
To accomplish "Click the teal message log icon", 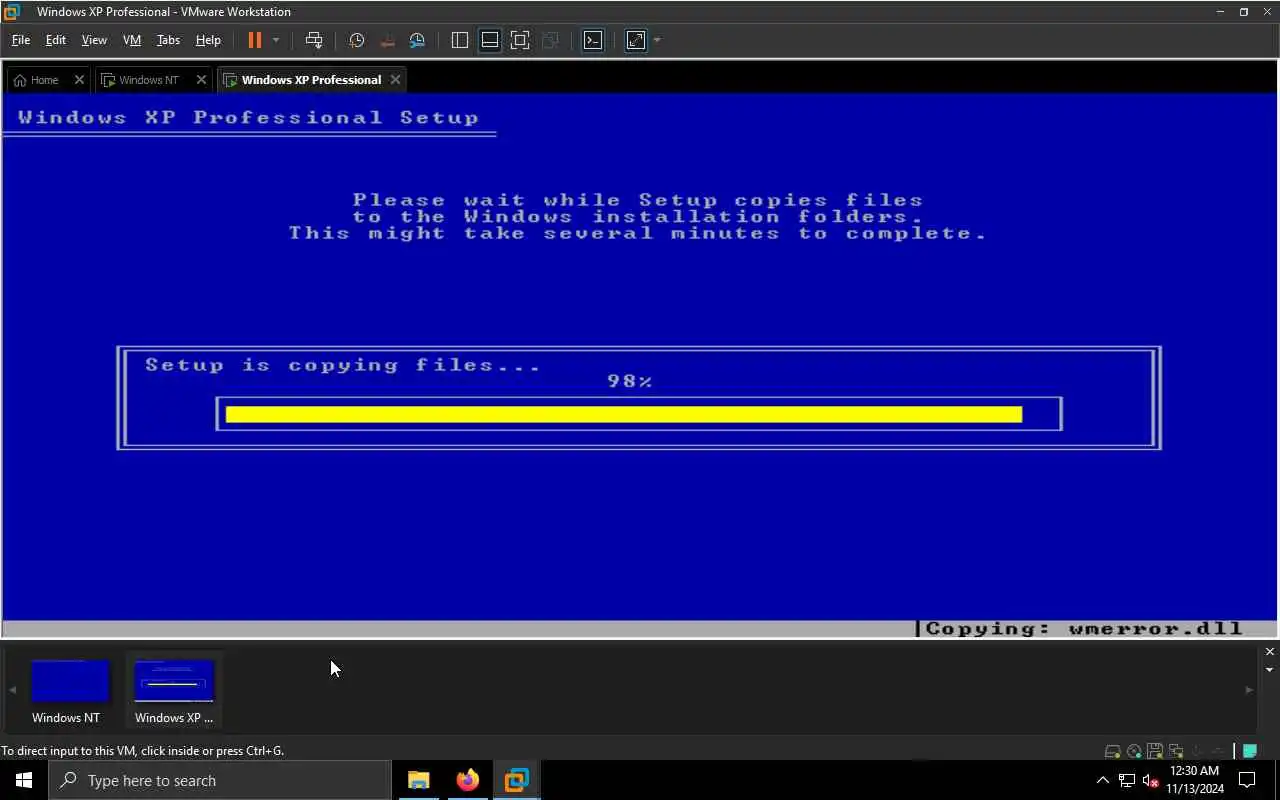I will point(1250,751).
